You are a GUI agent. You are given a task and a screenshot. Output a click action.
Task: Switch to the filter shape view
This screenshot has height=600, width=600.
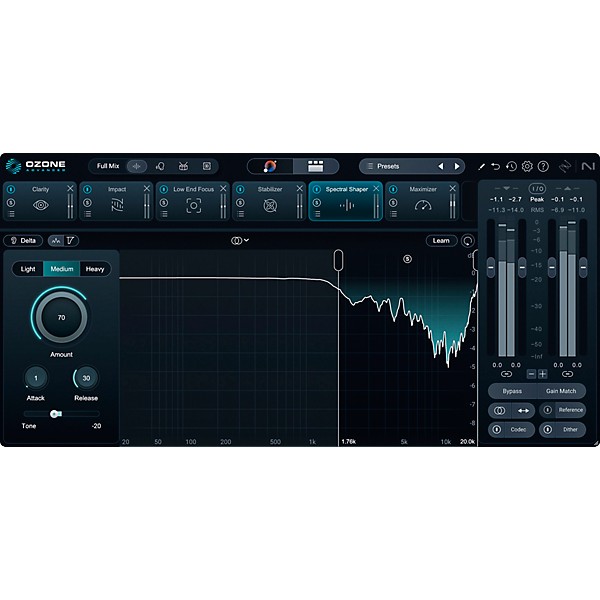71,241
